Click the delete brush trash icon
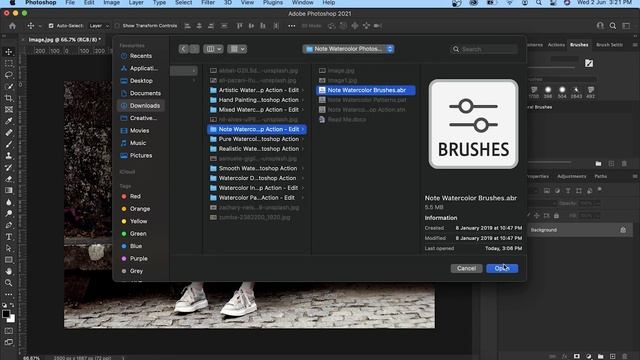Viewport: 640px width, 360px height. 624,164
